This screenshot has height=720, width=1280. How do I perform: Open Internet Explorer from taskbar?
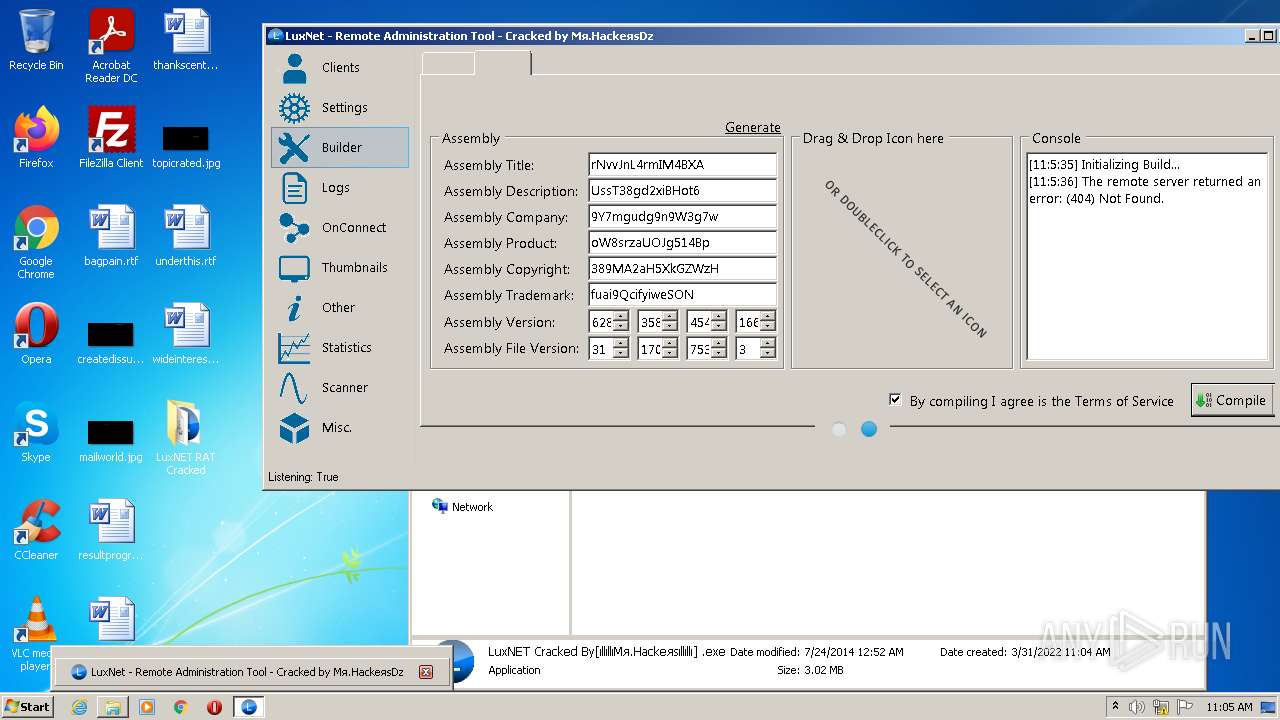[x=79, y=707]
